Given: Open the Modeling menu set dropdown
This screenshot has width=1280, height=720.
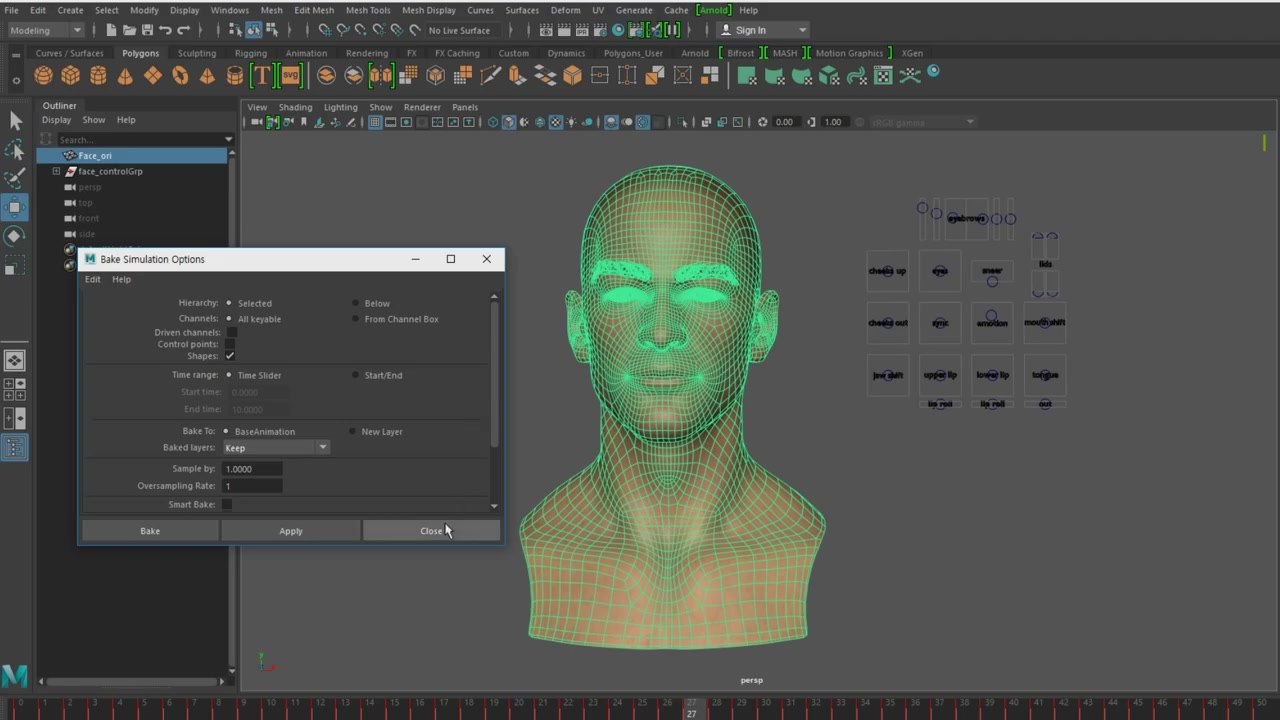Looking at the screenshot, I should point(46,30).
